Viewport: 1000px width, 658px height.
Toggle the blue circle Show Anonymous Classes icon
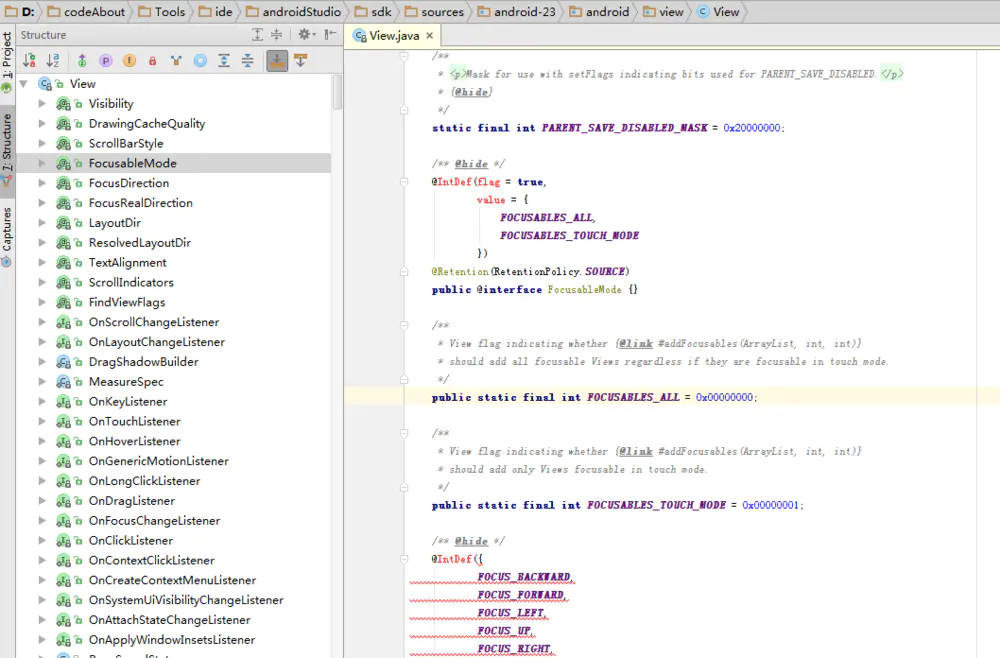(200, 60)
